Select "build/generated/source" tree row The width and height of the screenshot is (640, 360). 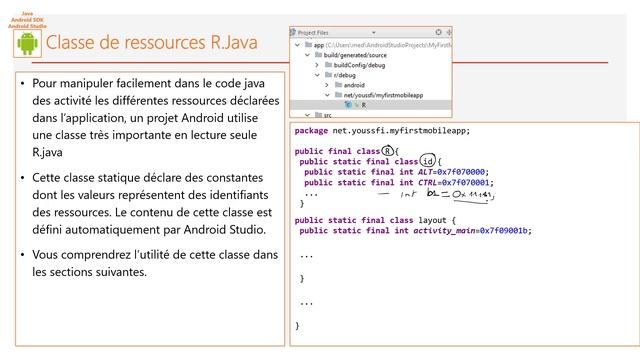pyautogui.click(x=355, y=55)
